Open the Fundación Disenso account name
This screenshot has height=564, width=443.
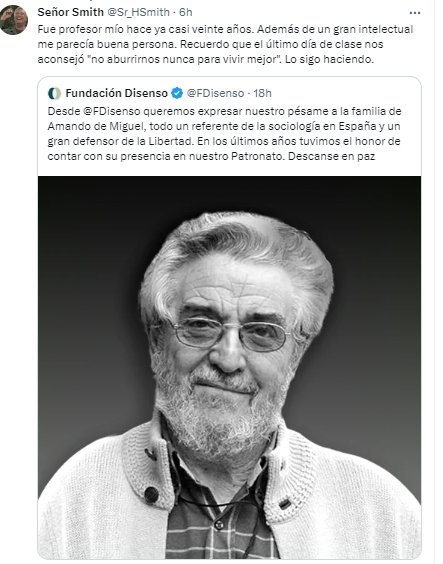[117, 94]
